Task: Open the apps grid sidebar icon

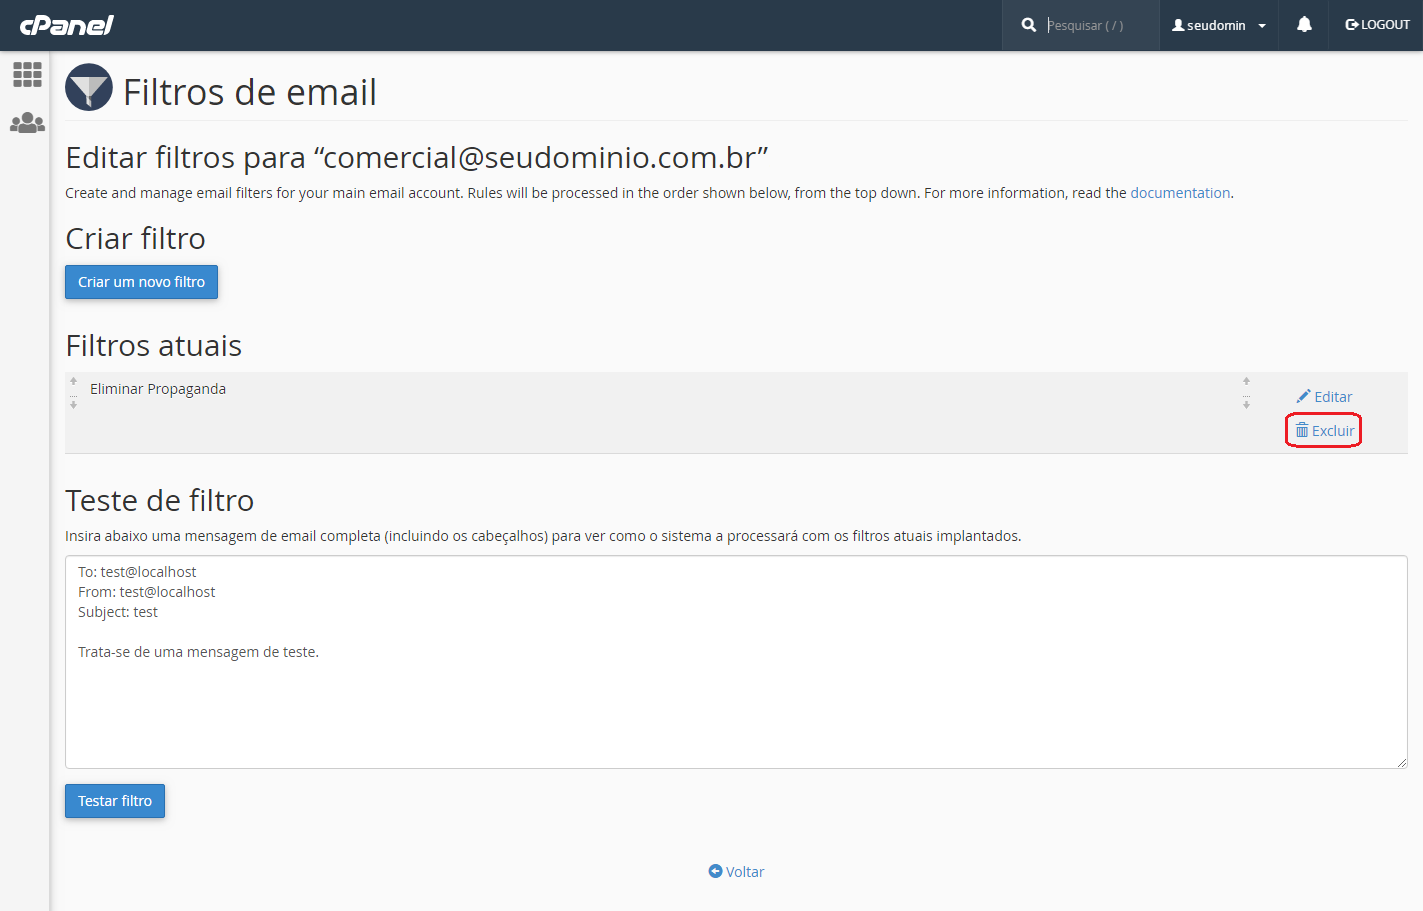Action: click(27, 74)
